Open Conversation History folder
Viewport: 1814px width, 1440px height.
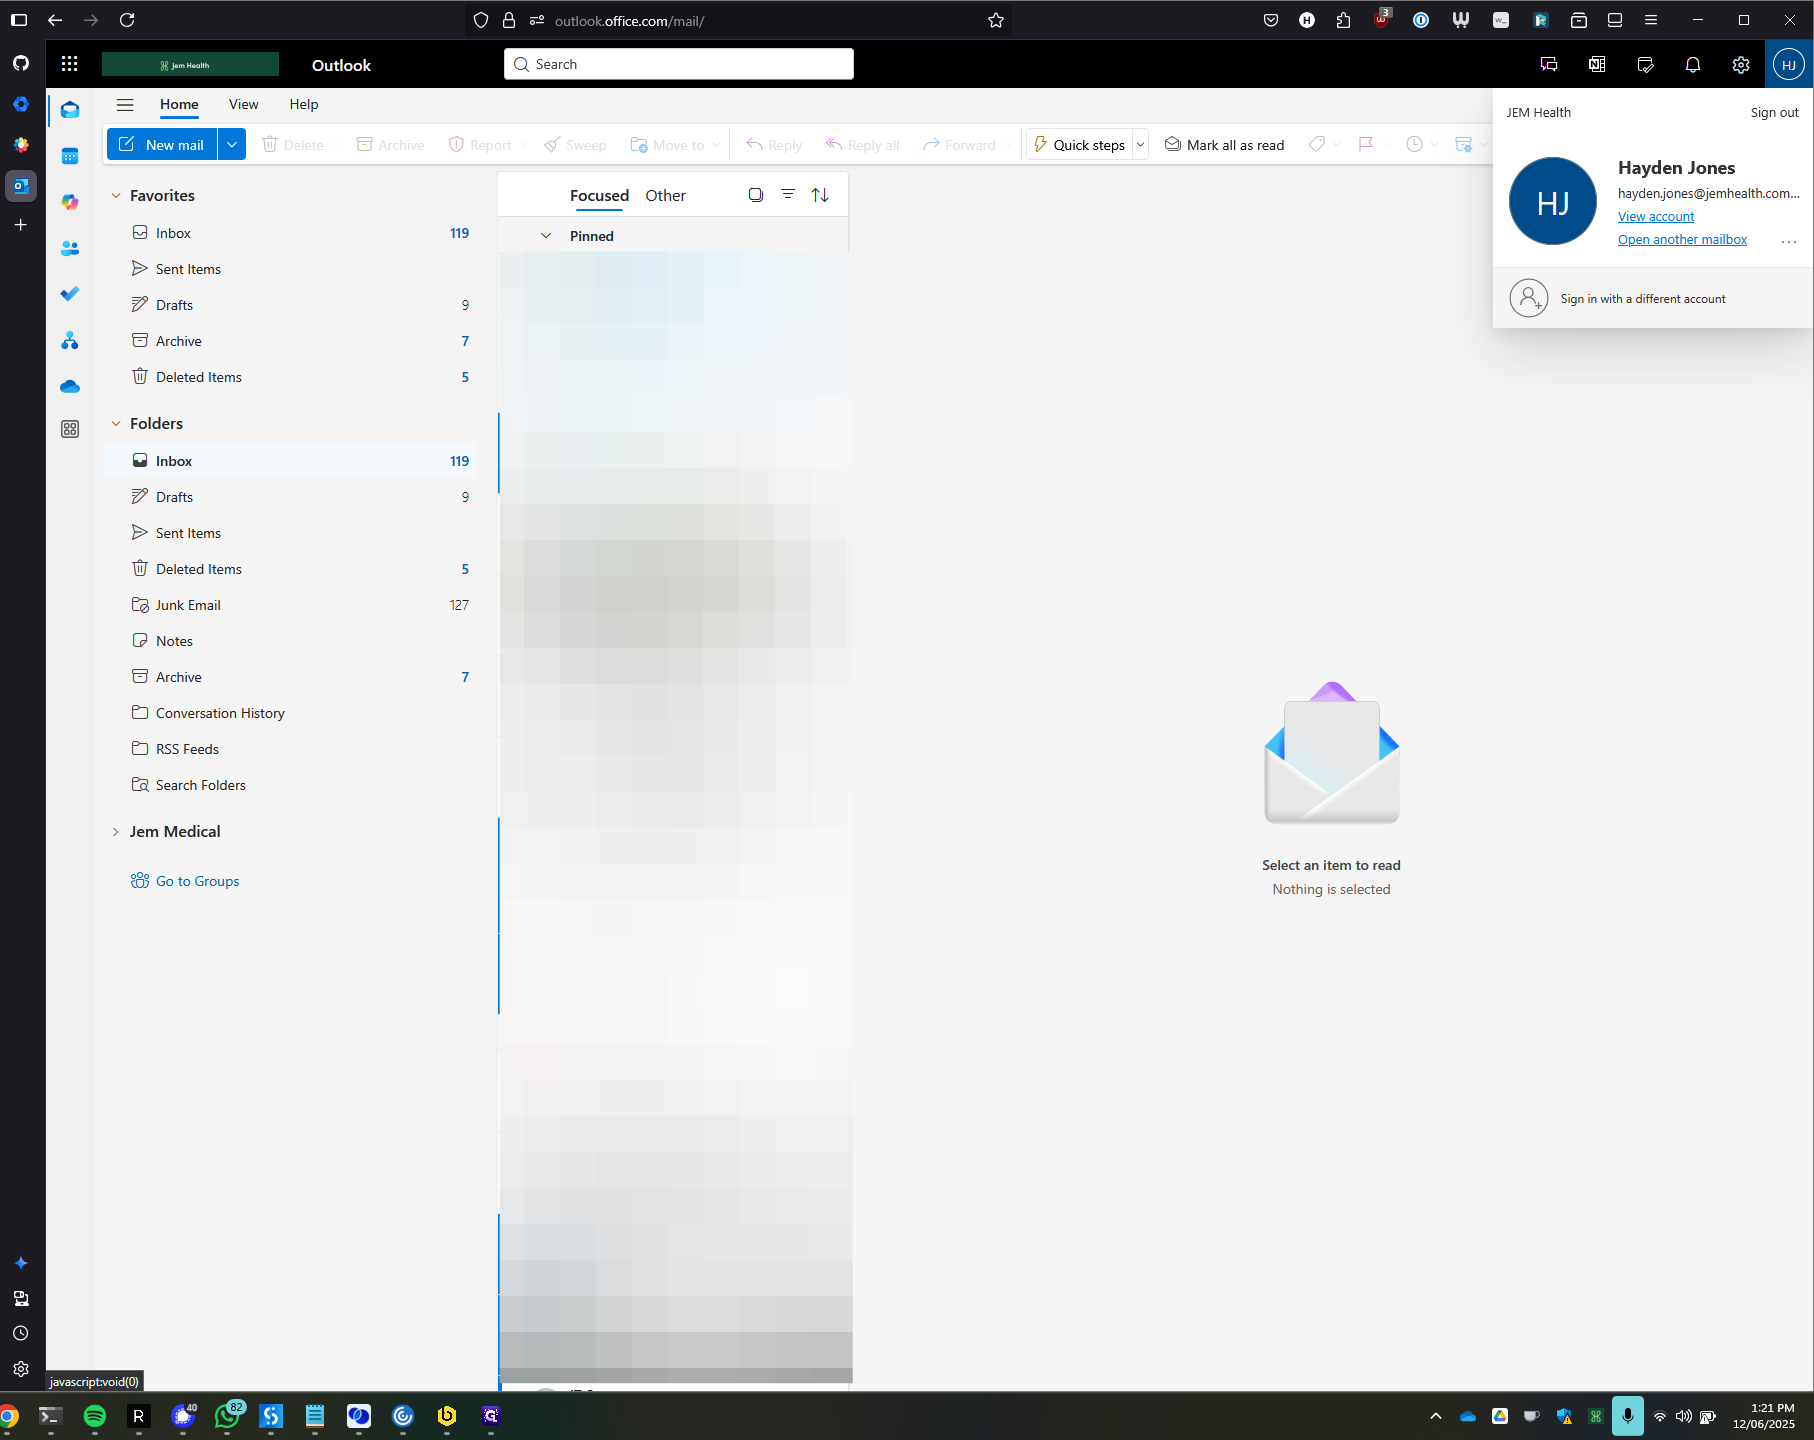(x=290, y=713)
